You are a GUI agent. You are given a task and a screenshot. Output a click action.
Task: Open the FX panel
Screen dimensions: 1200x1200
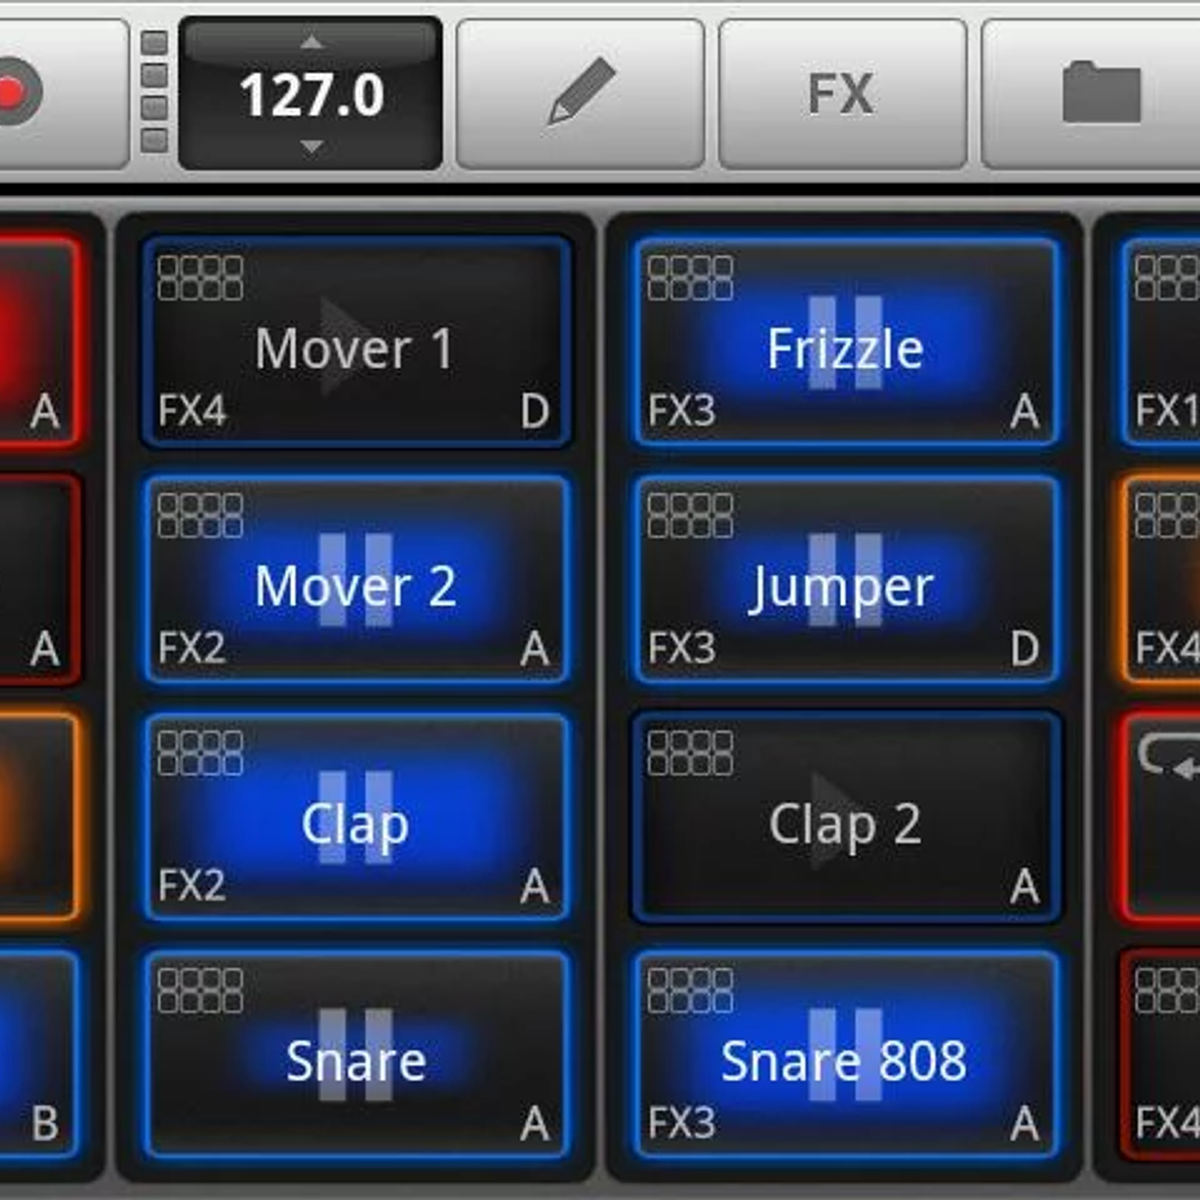pyautogui.click(x=842, y=93)
